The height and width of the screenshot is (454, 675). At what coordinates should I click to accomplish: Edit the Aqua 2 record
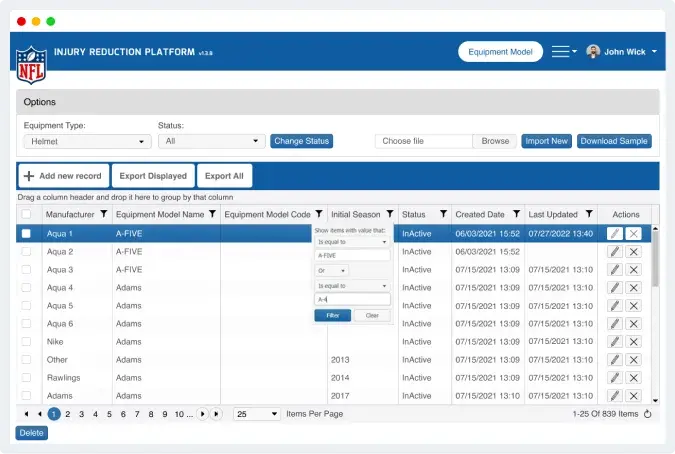coord(615,252)
